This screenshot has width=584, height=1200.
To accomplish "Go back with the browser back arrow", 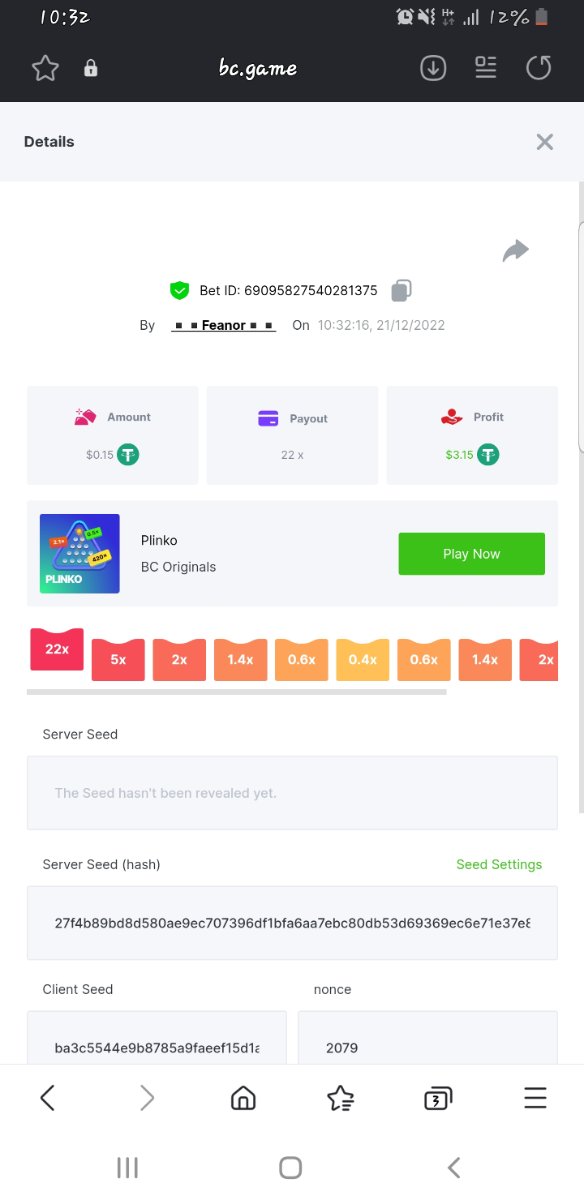I will [47, 1098].
